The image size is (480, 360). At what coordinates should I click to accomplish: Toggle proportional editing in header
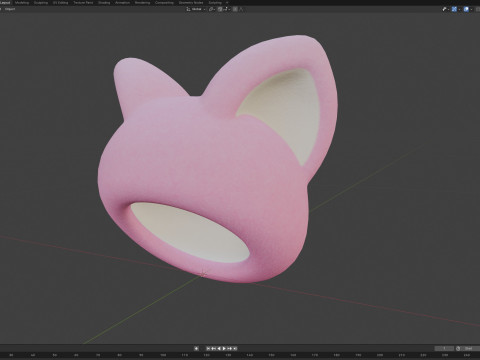pos(235,9)
